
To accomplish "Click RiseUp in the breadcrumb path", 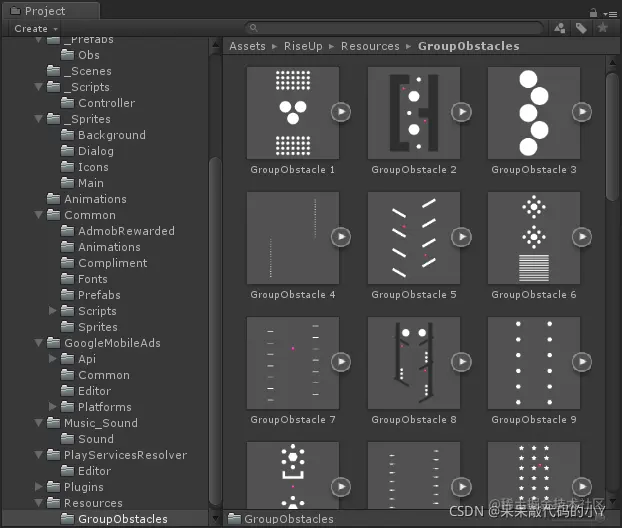I will coord(303,46).
